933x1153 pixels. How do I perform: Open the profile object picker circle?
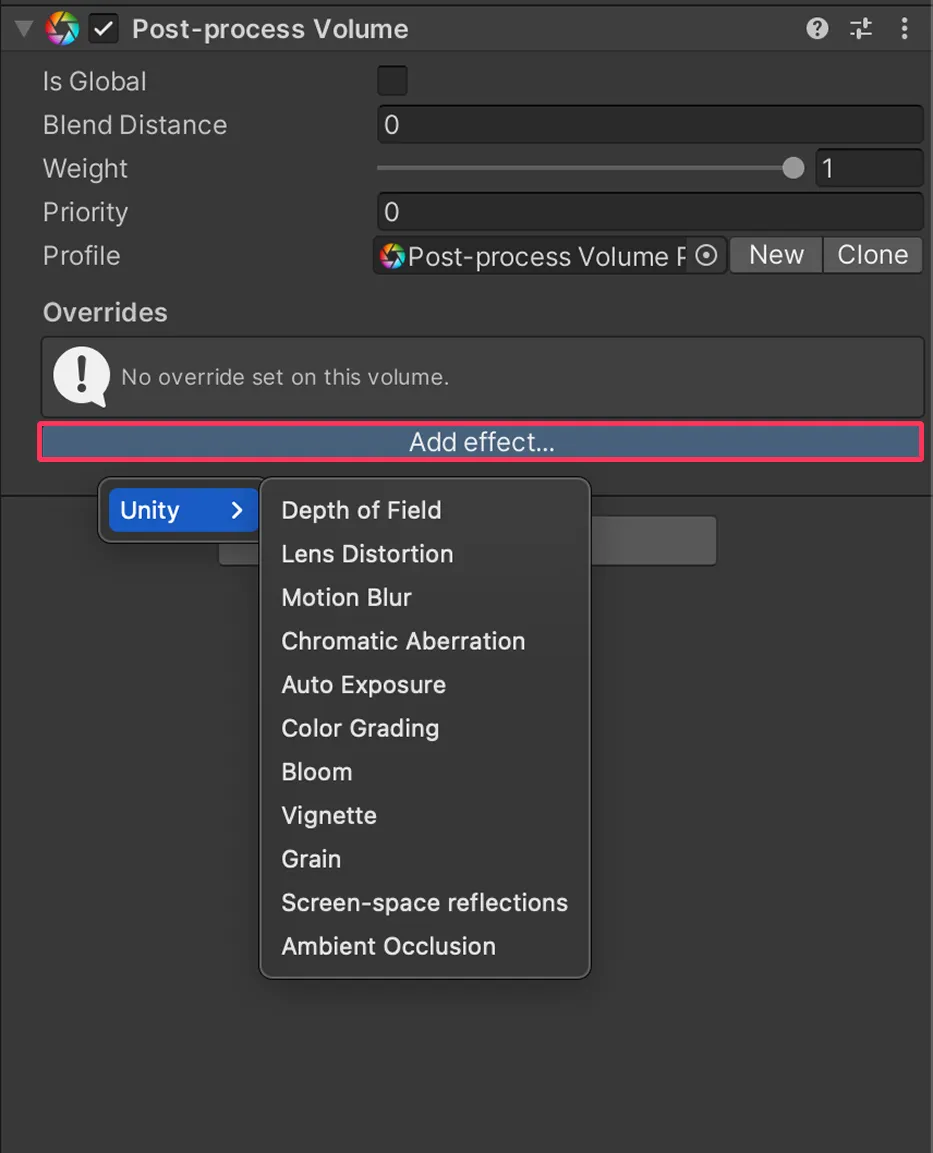click(x=706, y=255)
